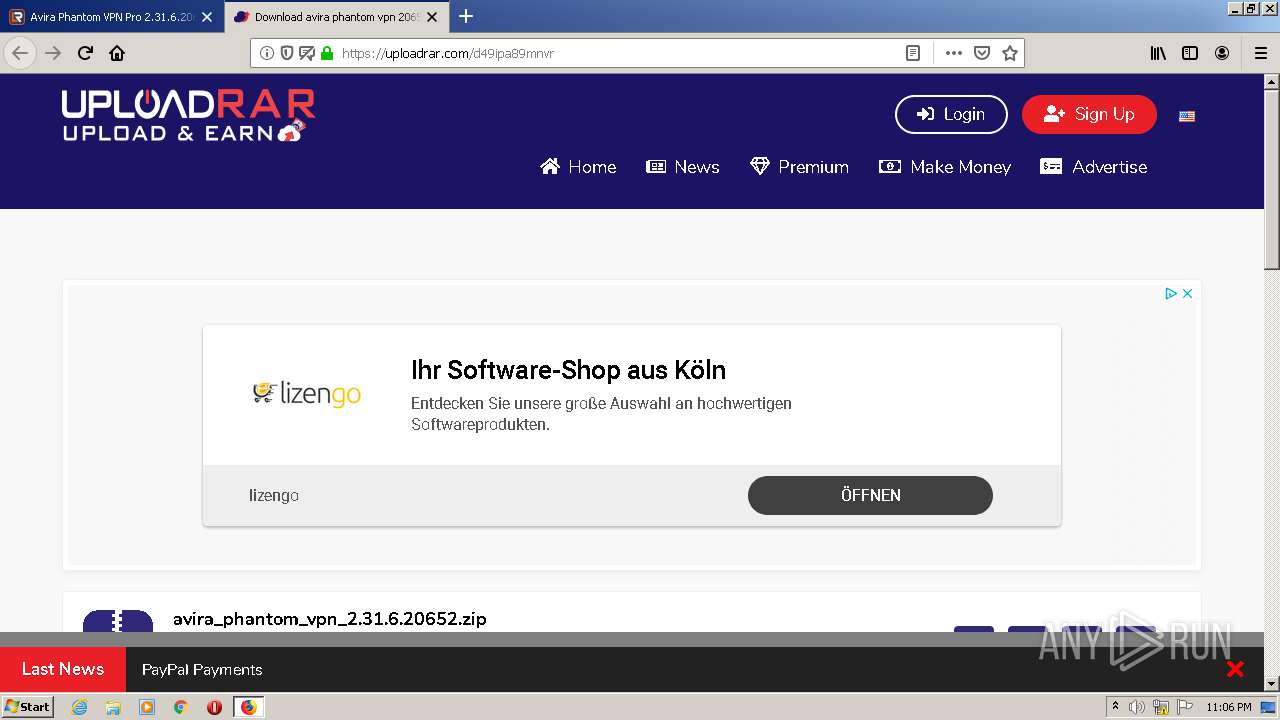Open the network status tray icon
This screenshot has height=720, width=1280.
[x=1161, y=707]
